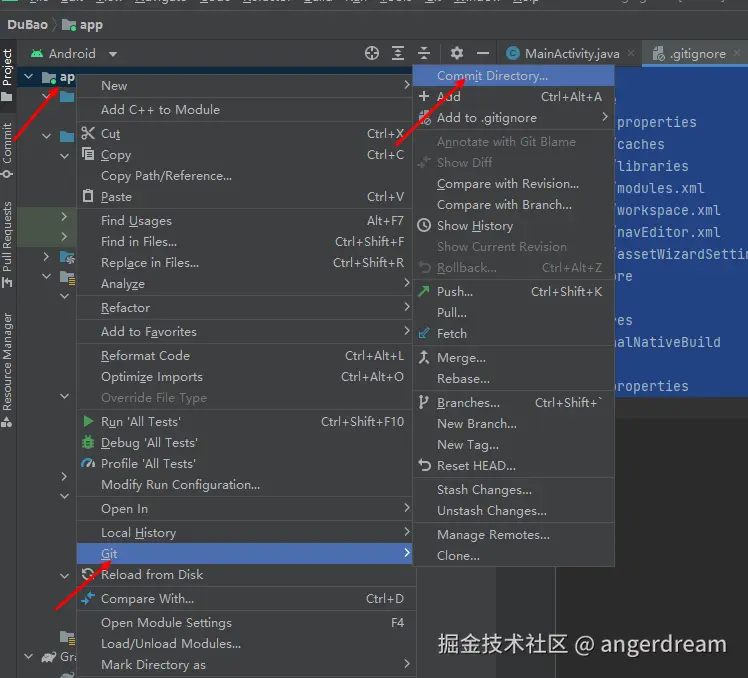Select Copy from context menu

[x=244, y=155]
